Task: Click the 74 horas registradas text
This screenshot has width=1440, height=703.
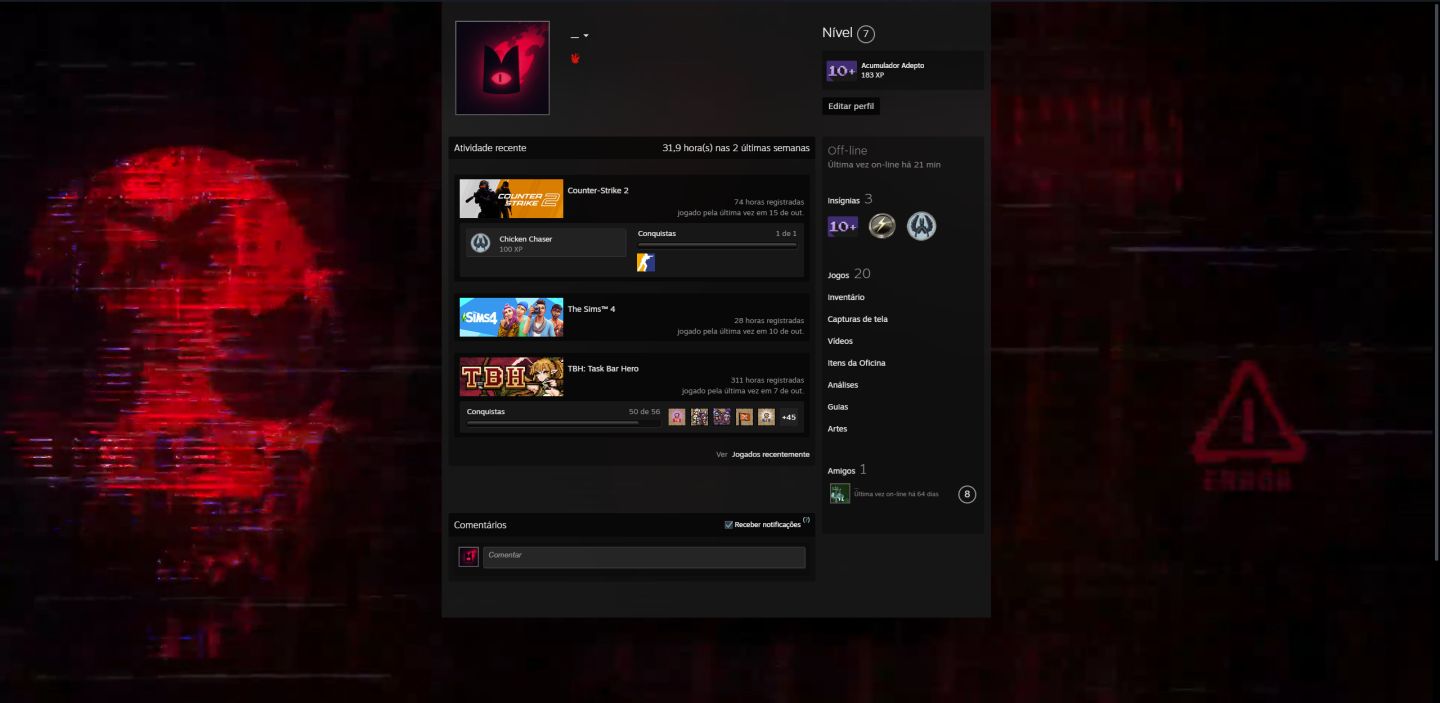Action: [x=769, y=202]
